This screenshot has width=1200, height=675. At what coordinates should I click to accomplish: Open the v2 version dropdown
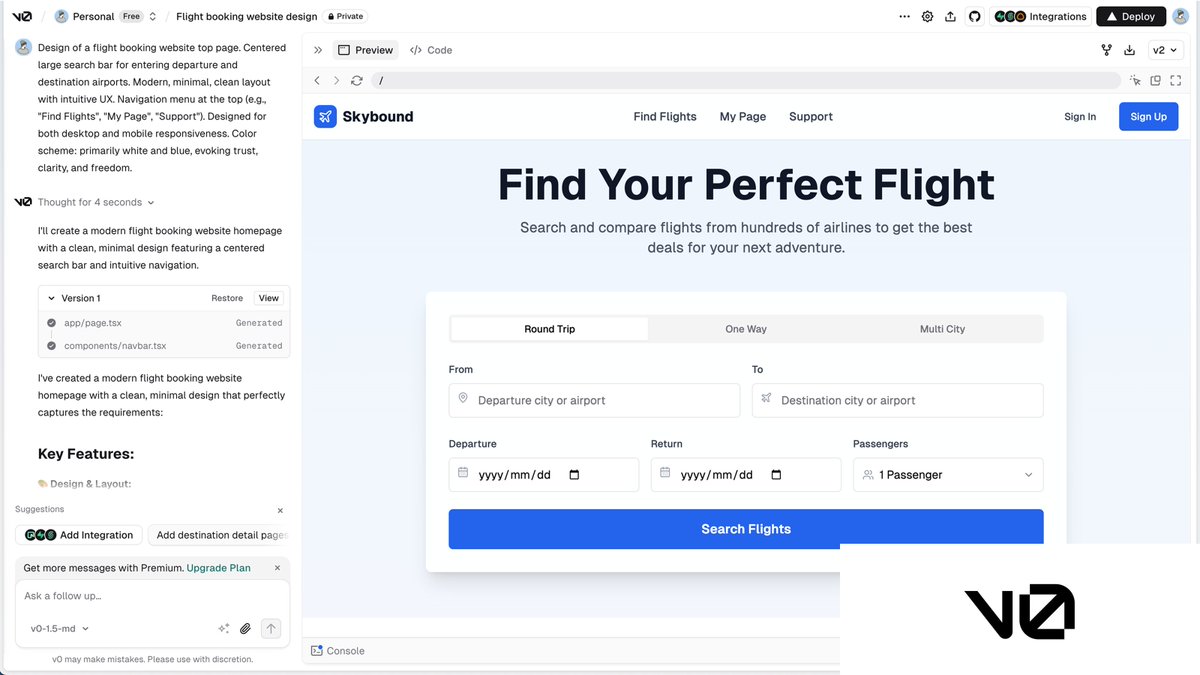pos(1165,50)
